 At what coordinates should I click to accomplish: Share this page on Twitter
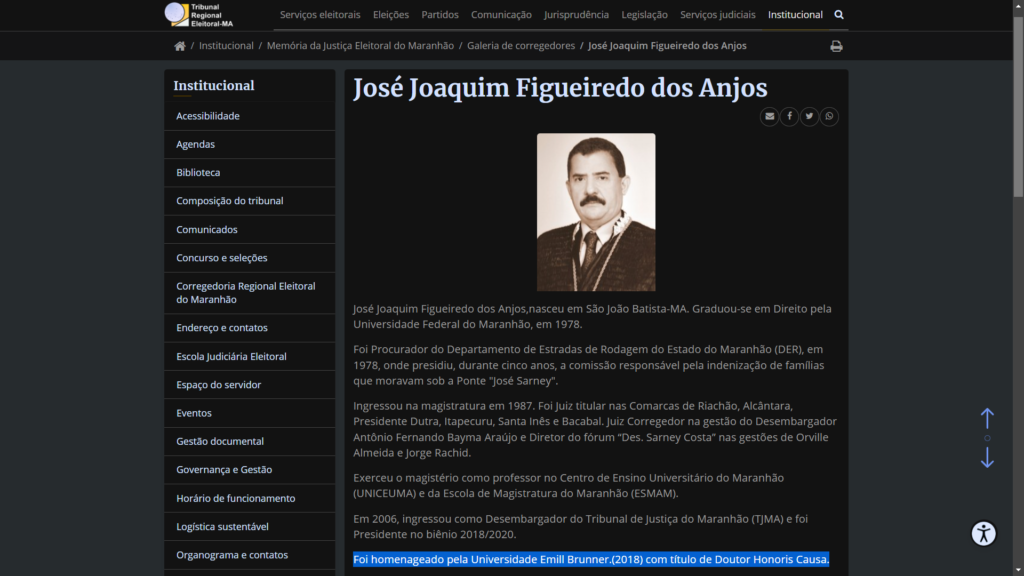pyautogui.click(x=809, y=117)
